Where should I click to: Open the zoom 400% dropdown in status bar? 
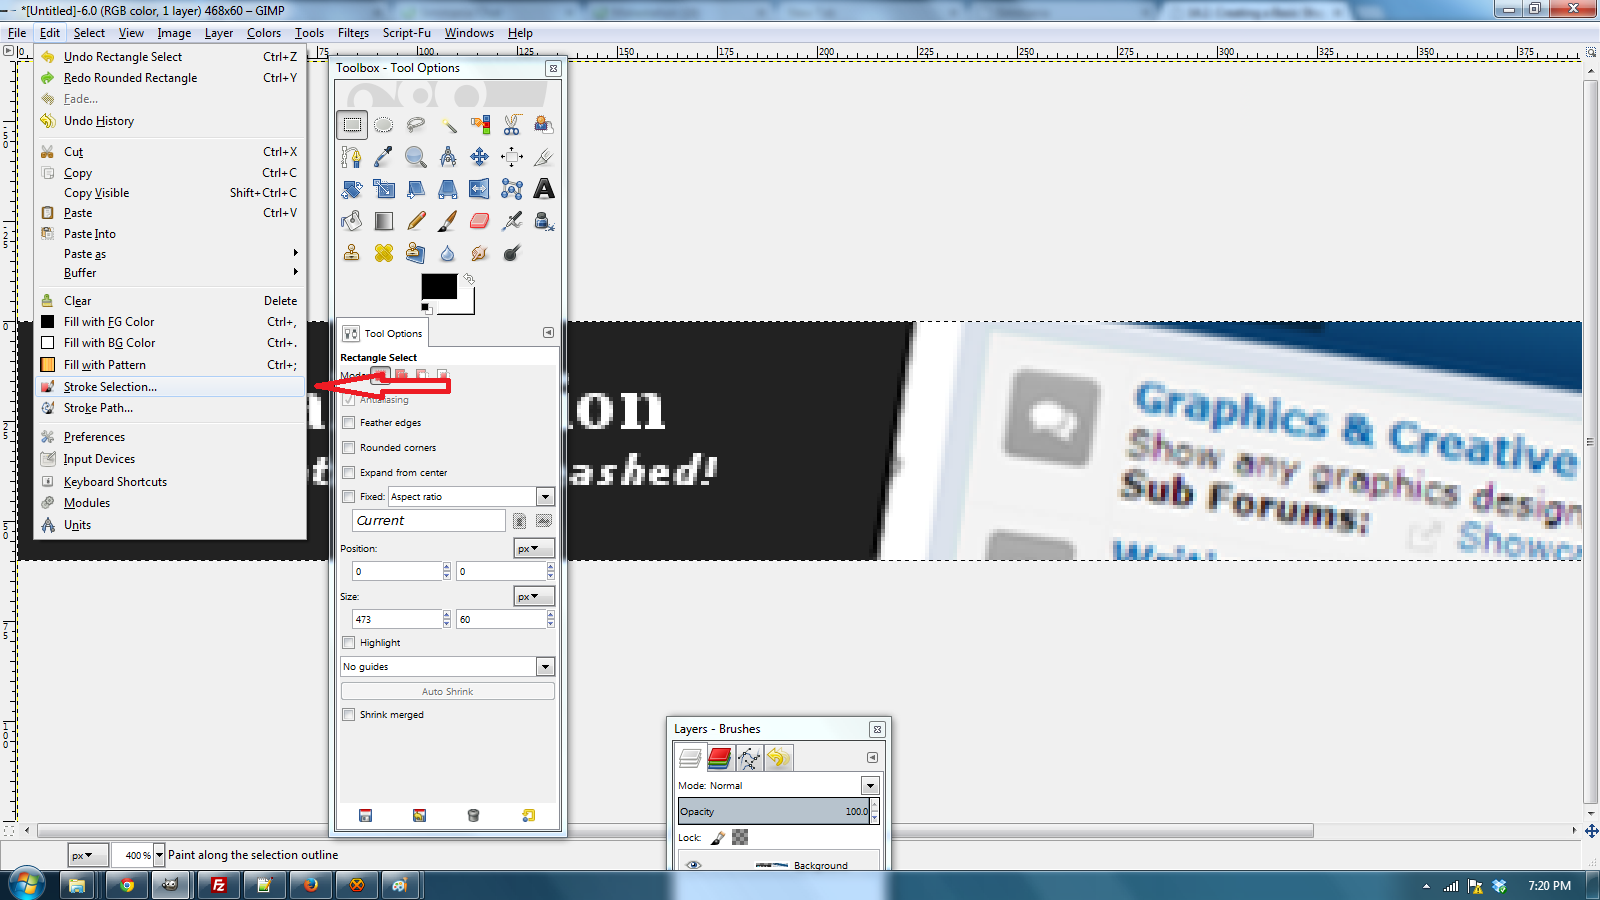pos(159,855)
